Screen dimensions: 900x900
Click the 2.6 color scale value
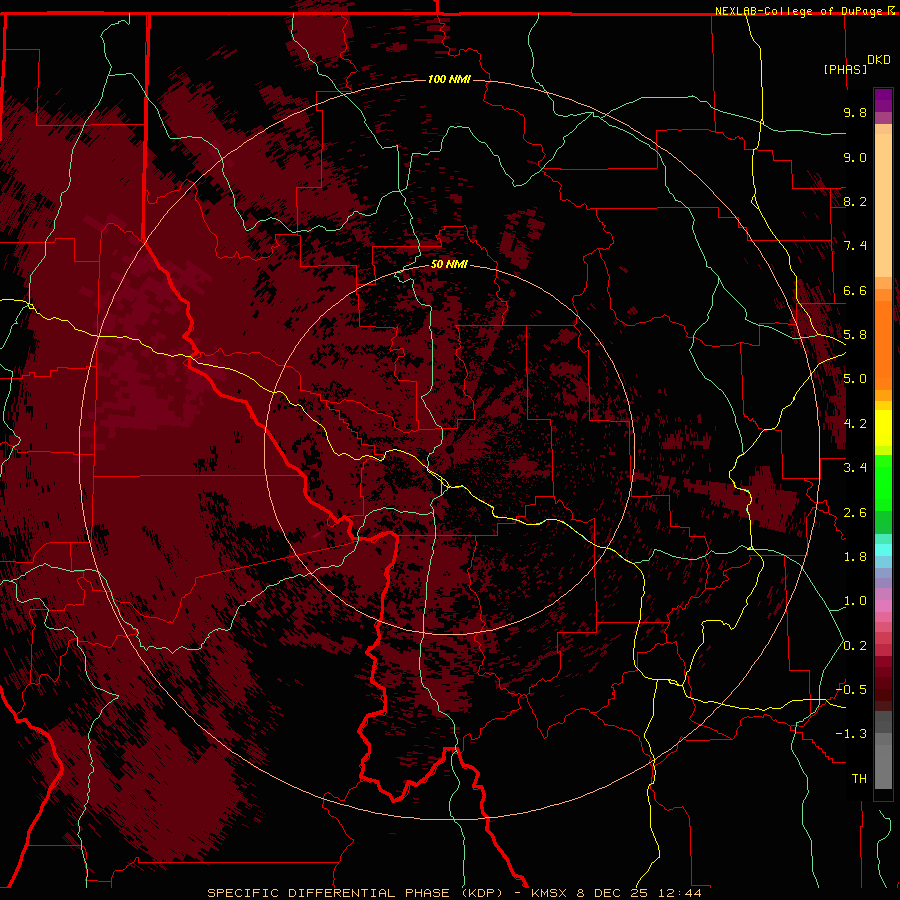click(x=855, y=512)
